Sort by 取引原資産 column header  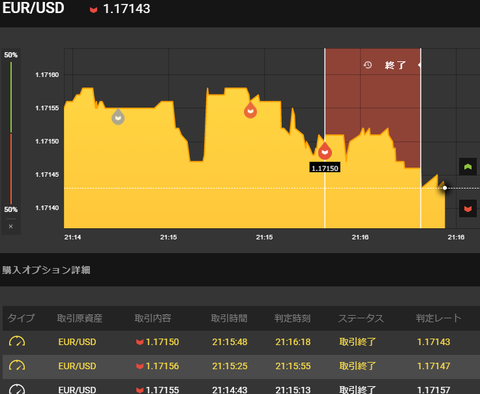click(x=80, y=318)
